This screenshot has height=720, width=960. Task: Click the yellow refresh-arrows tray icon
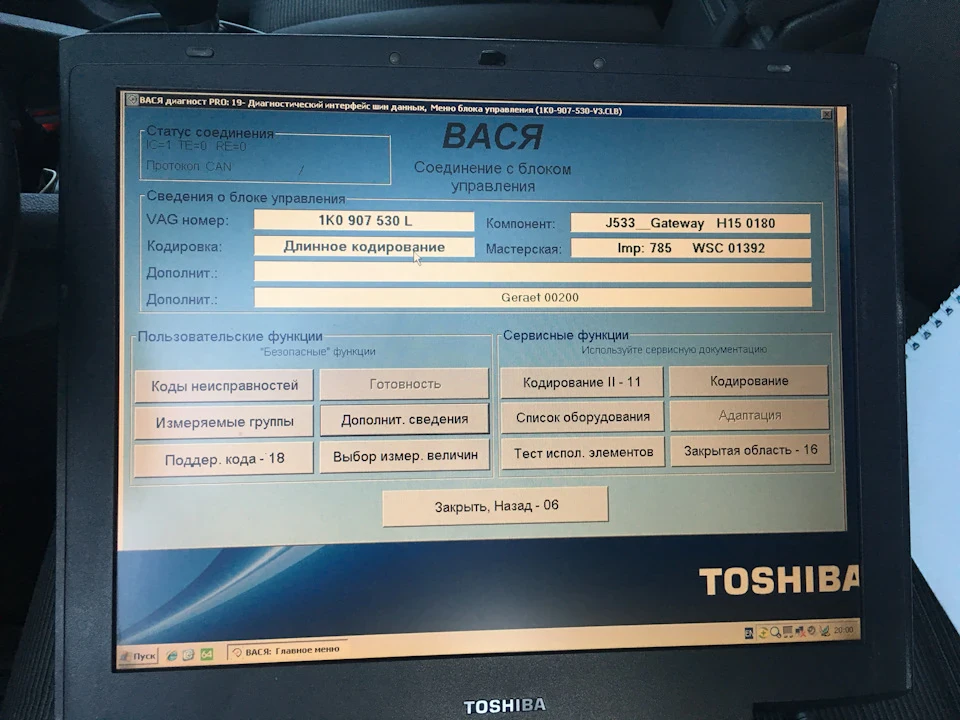point(763,634)
